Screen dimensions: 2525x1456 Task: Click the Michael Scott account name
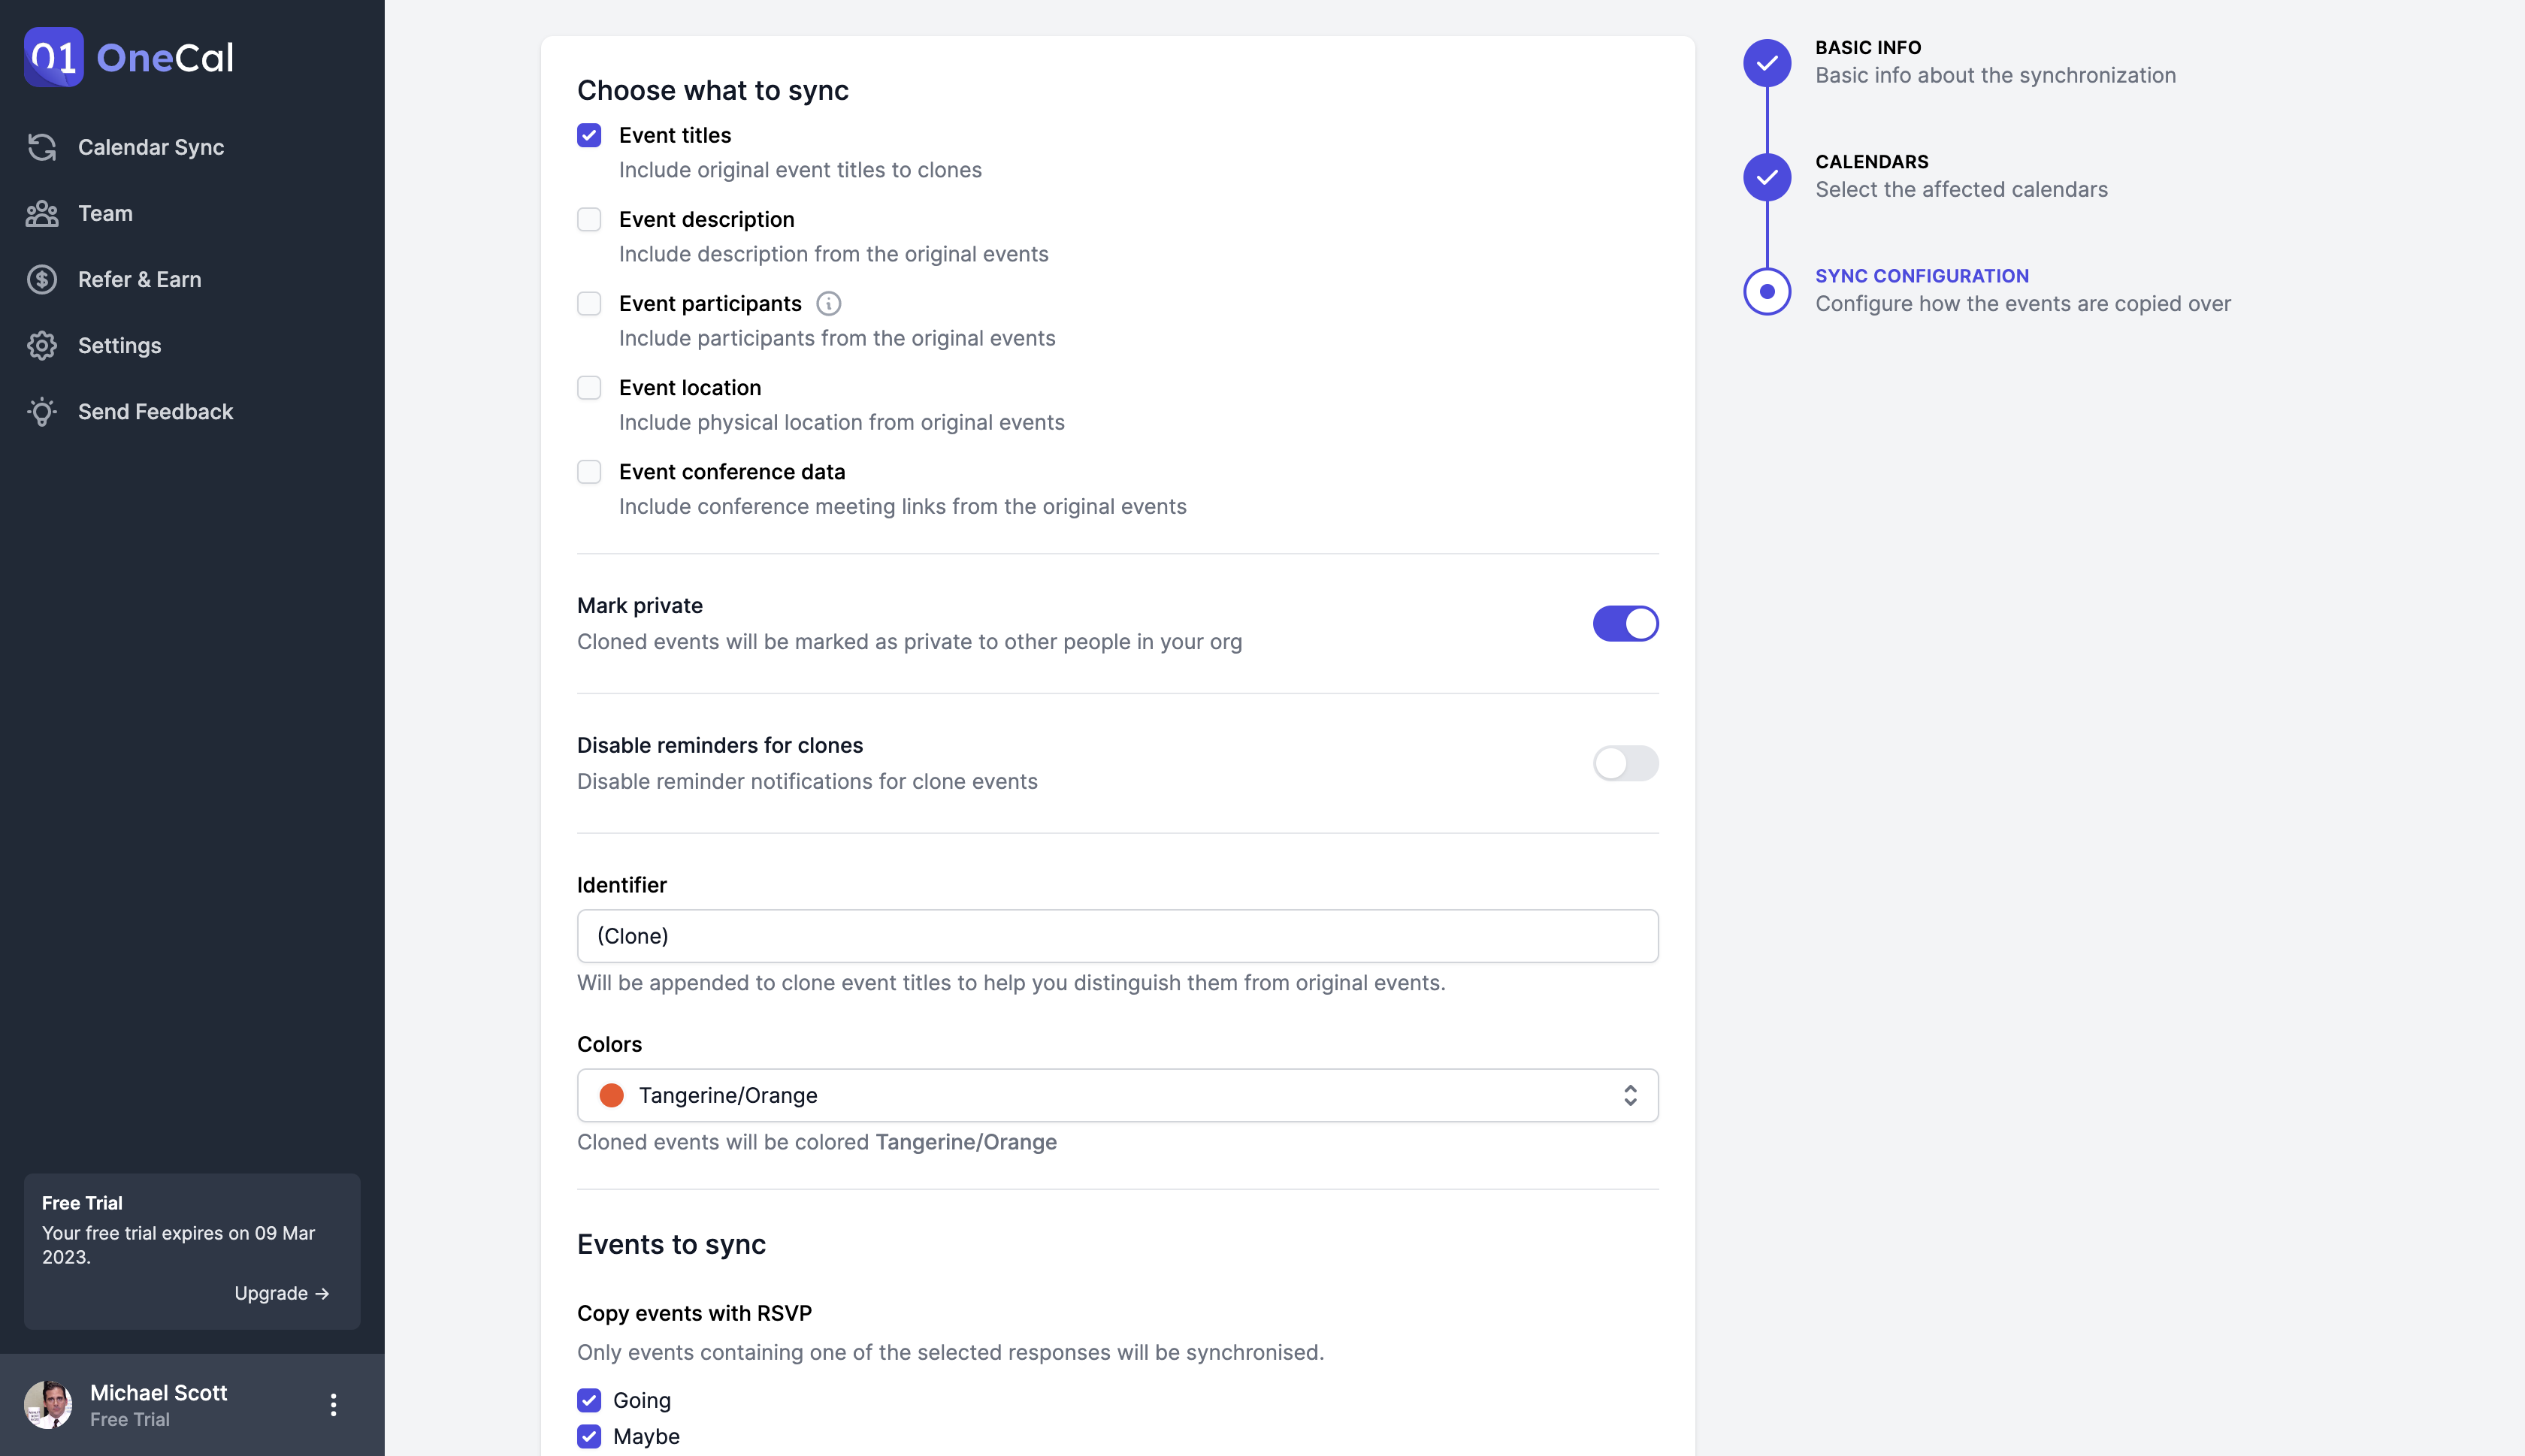click(x=159, y=1392)
